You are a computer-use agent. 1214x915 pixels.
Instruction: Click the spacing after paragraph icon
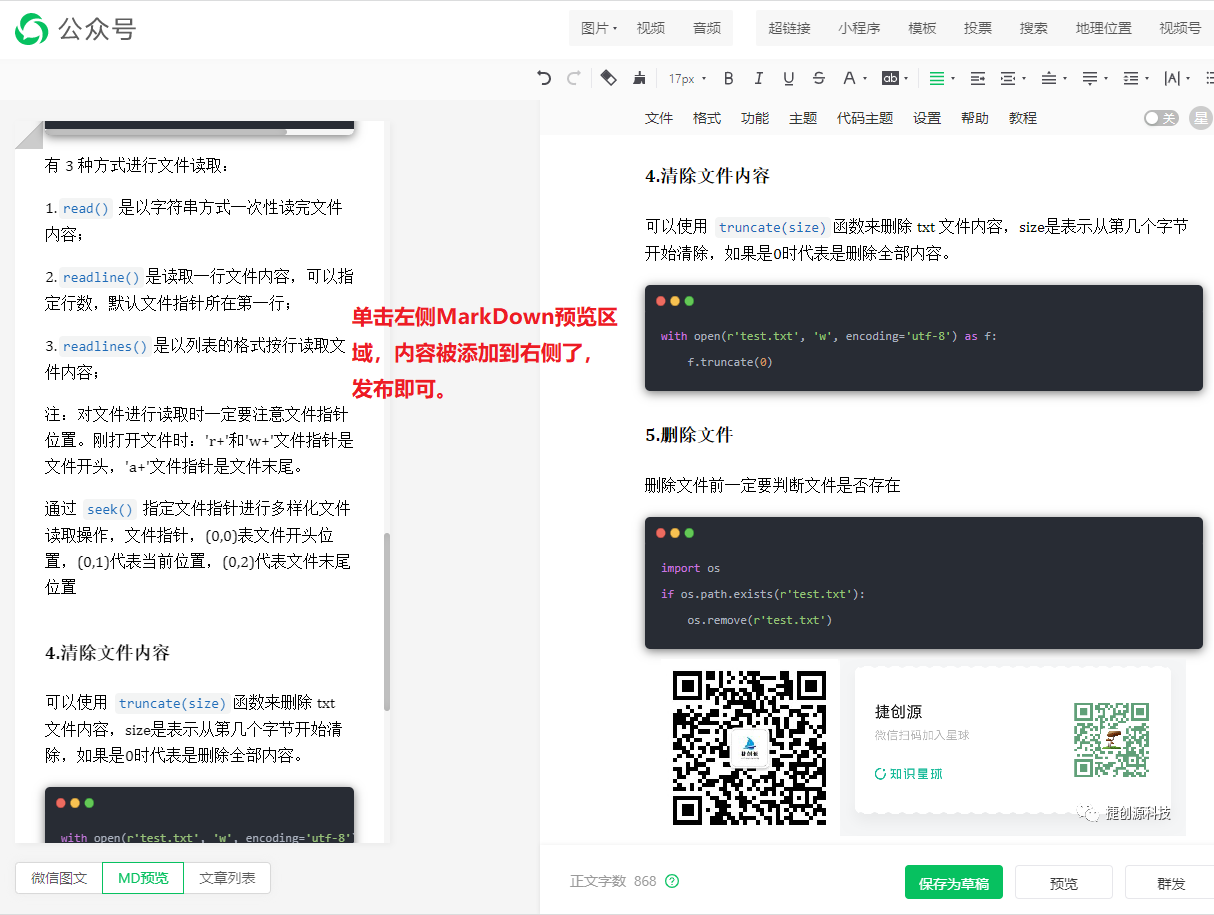(x=1089, y=78)
